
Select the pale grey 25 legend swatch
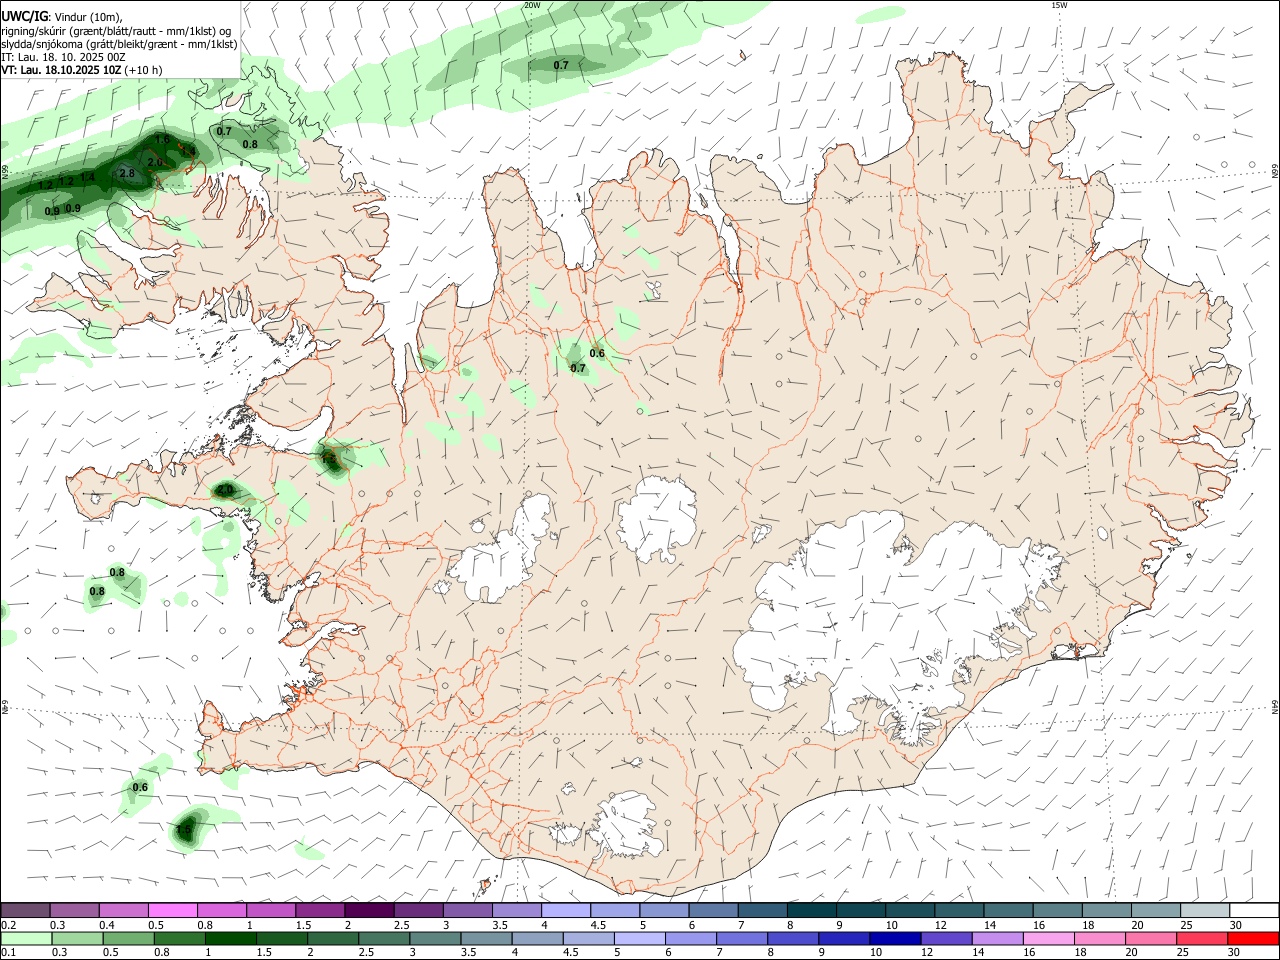coord(1206,910)
